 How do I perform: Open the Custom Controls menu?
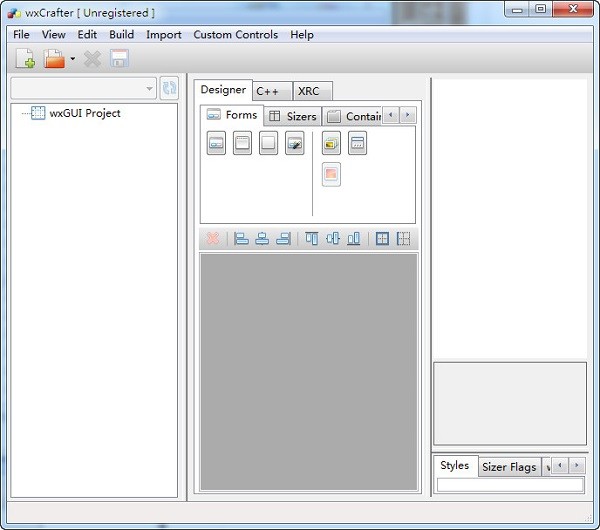coord(235,35)
